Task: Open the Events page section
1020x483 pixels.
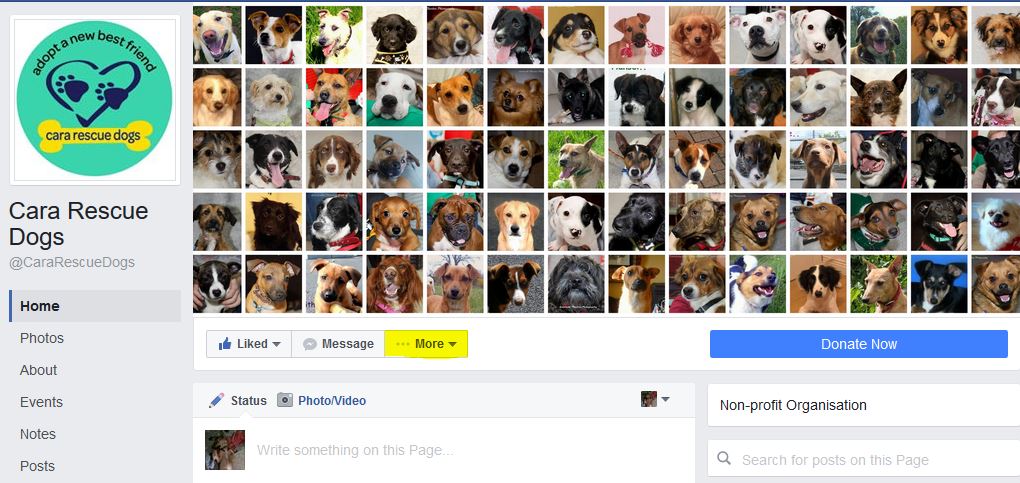Action: [x=41, y=402]
